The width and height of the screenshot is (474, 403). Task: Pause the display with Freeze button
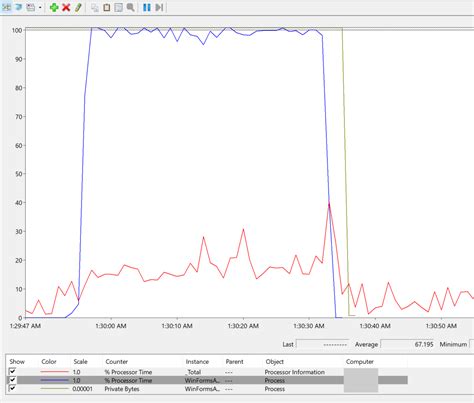(x=147, y=7)
